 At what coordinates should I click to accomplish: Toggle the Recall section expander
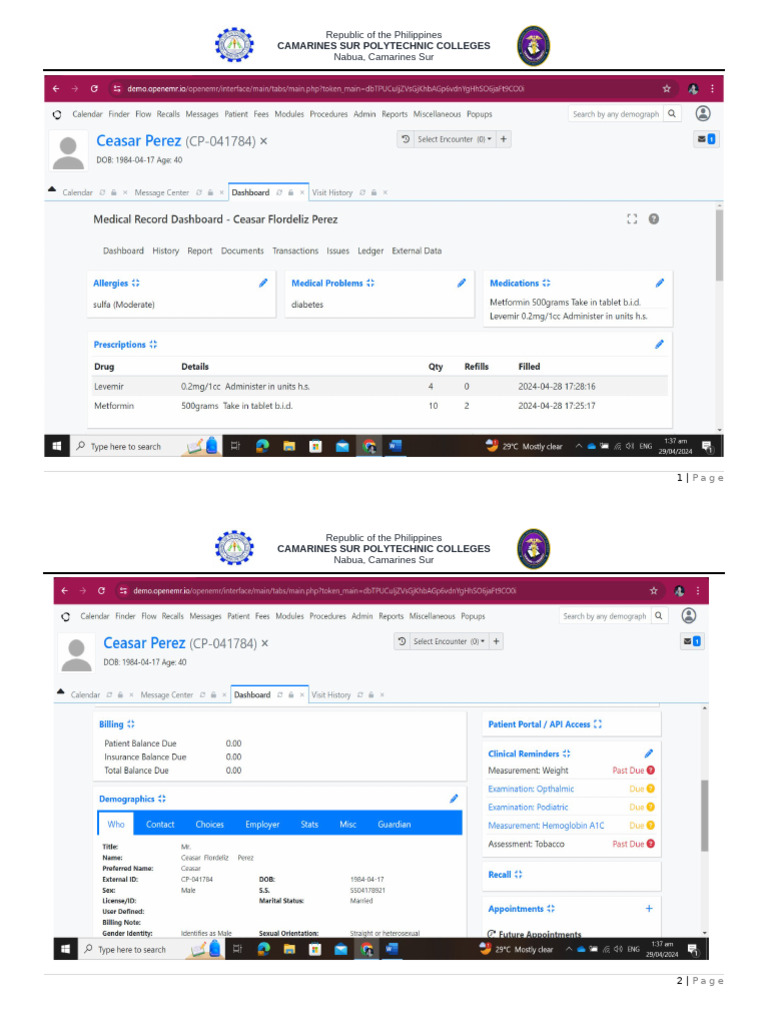point(518,874)
